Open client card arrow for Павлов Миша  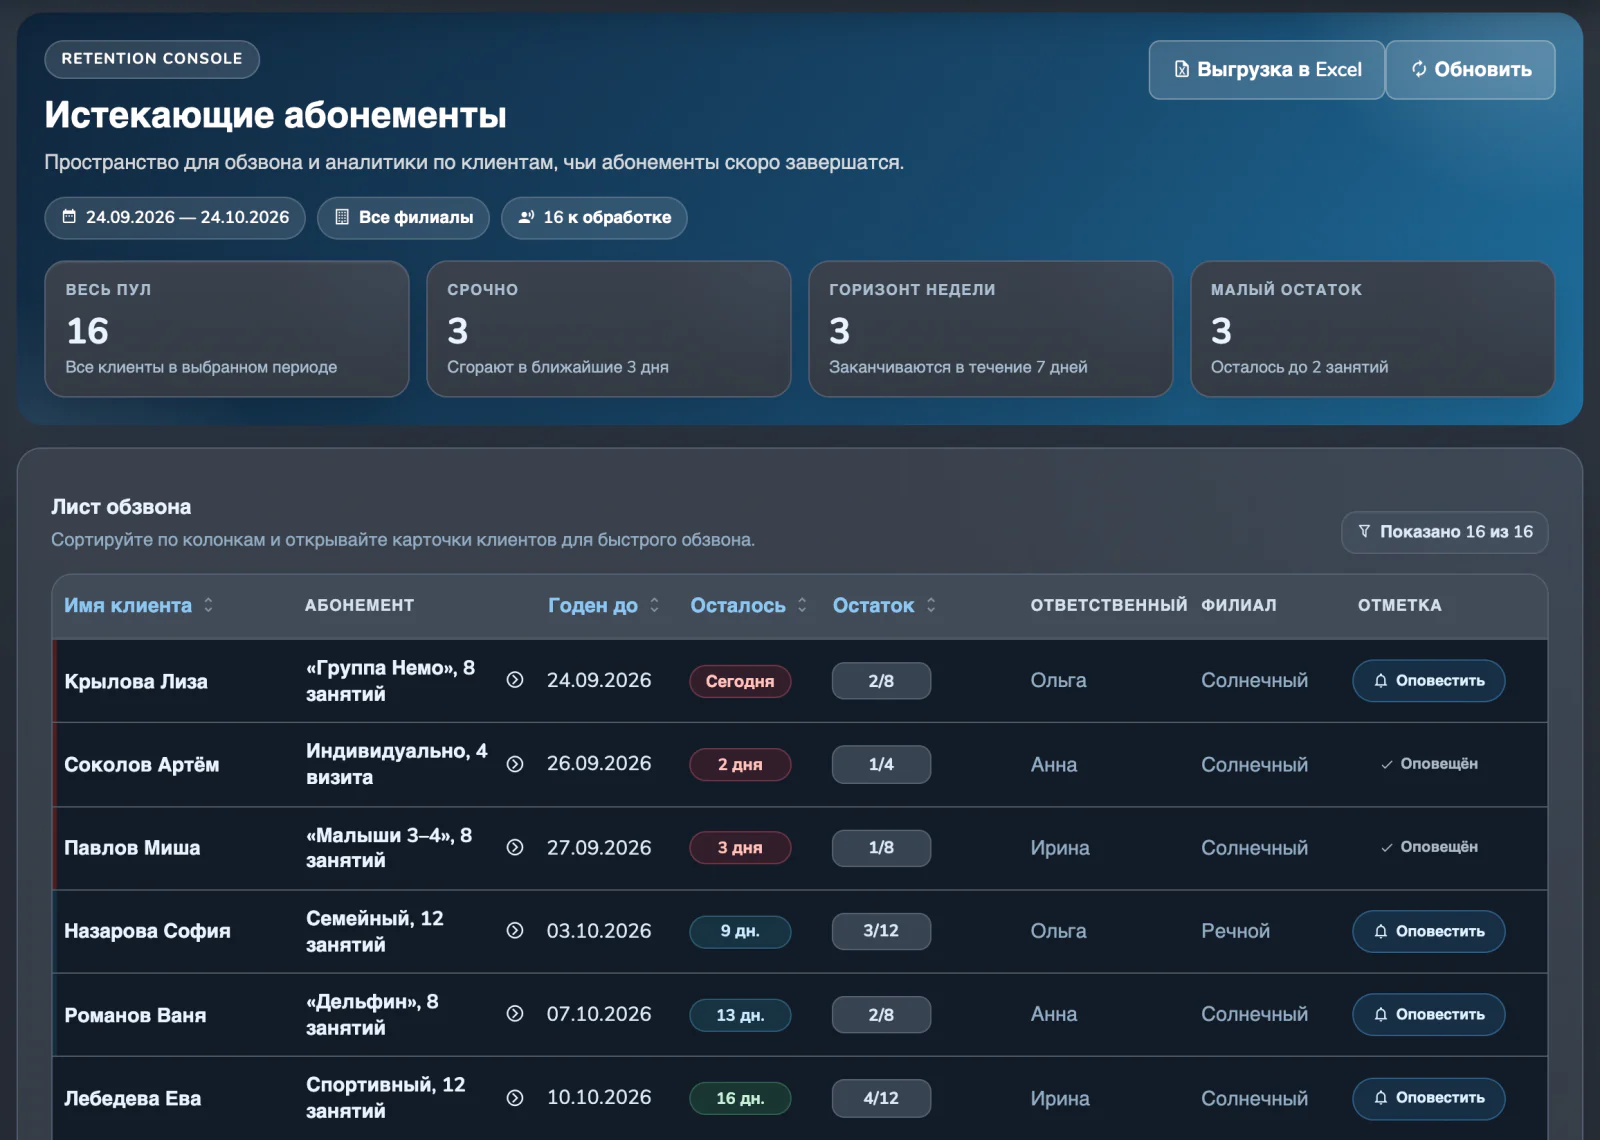[x=515, y=847]
